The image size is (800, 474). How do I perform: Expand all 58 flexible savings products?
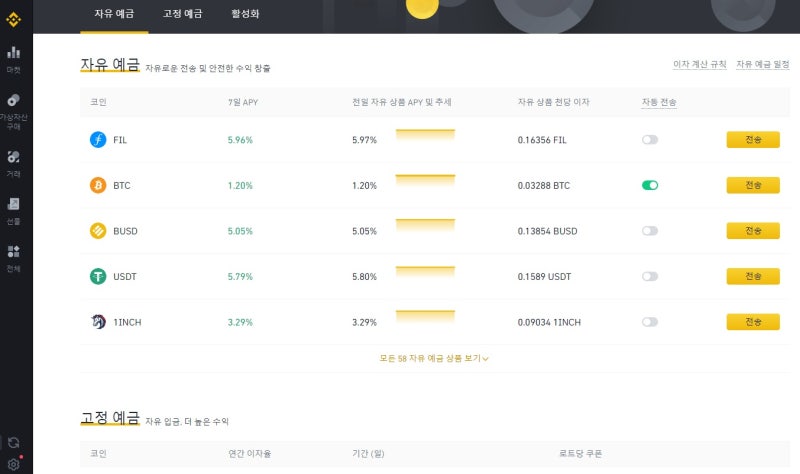[434, 358]
